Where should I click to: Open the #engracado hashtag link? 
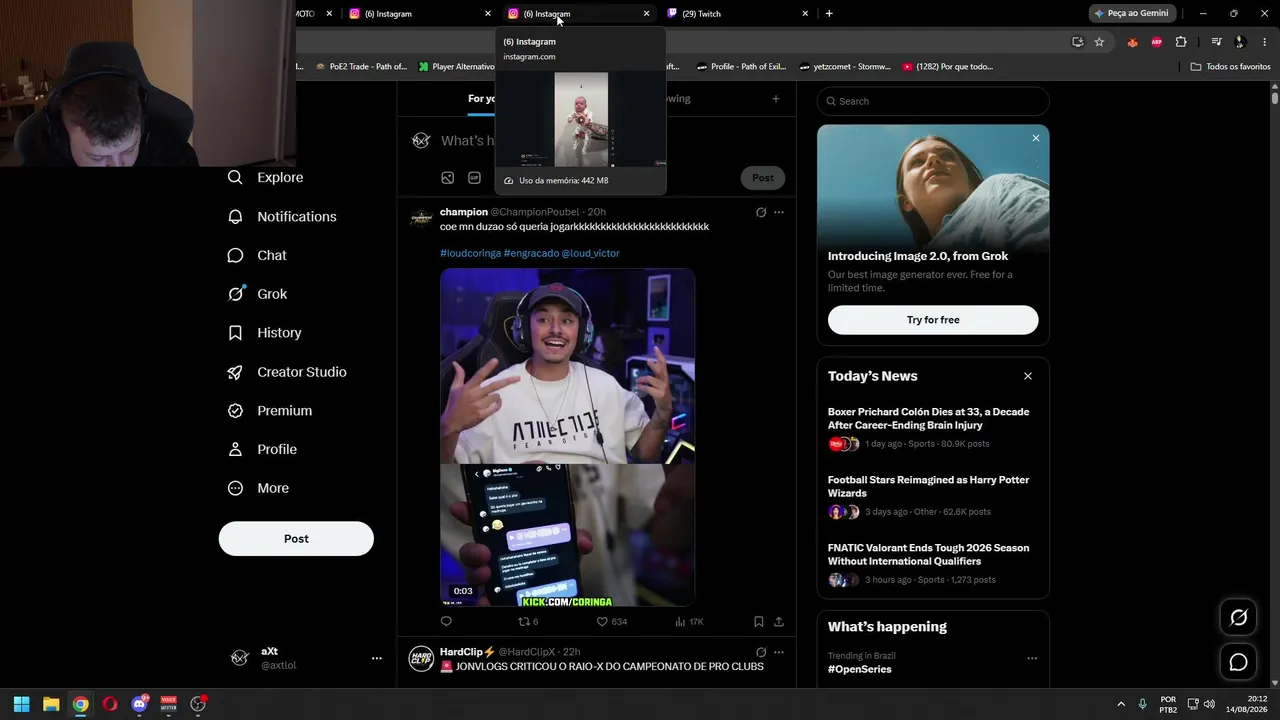(531, 253)
